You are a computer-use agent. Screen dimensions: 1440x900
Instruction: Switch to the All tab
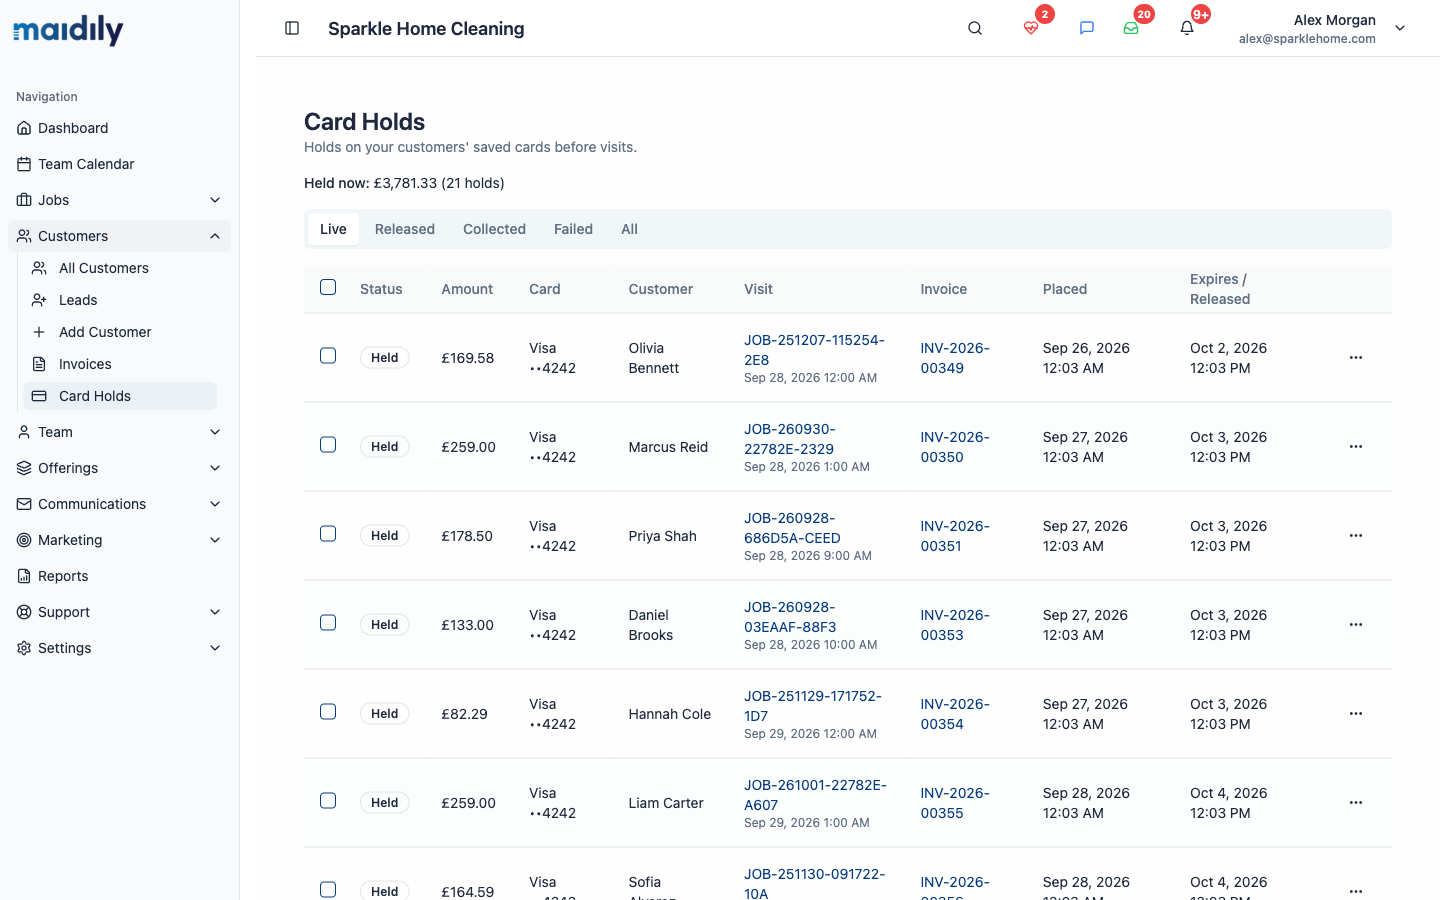[x=629, y=229]
